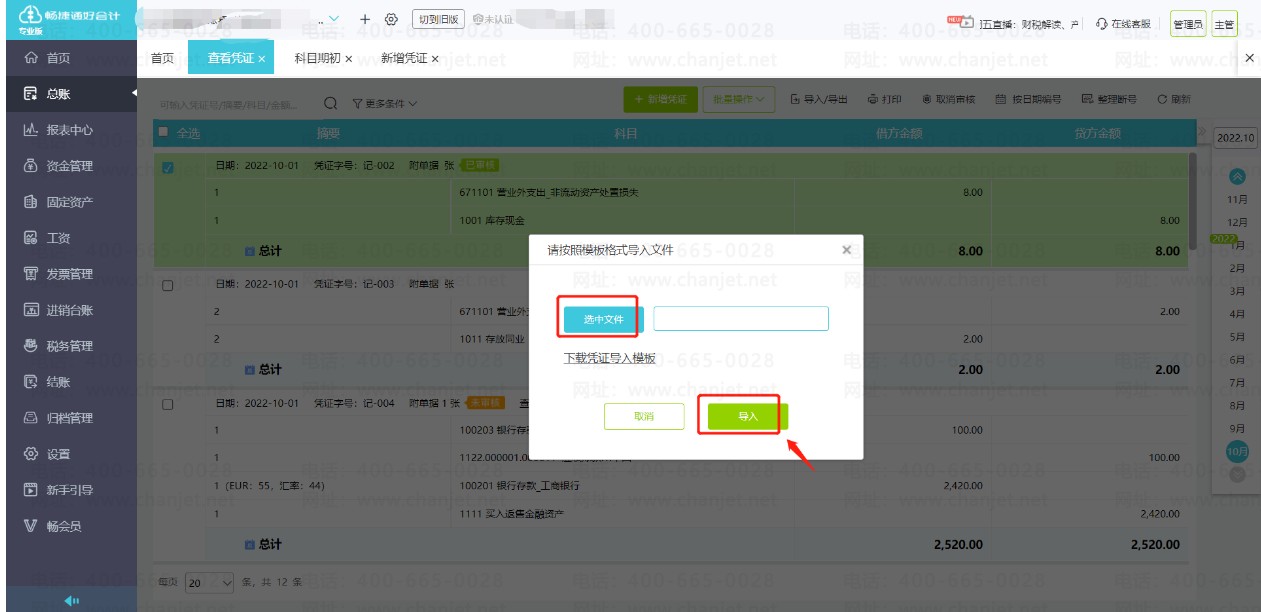Close the 新增凭证 tab
This screenshot has height=612, width=1261.
(435, 60)
